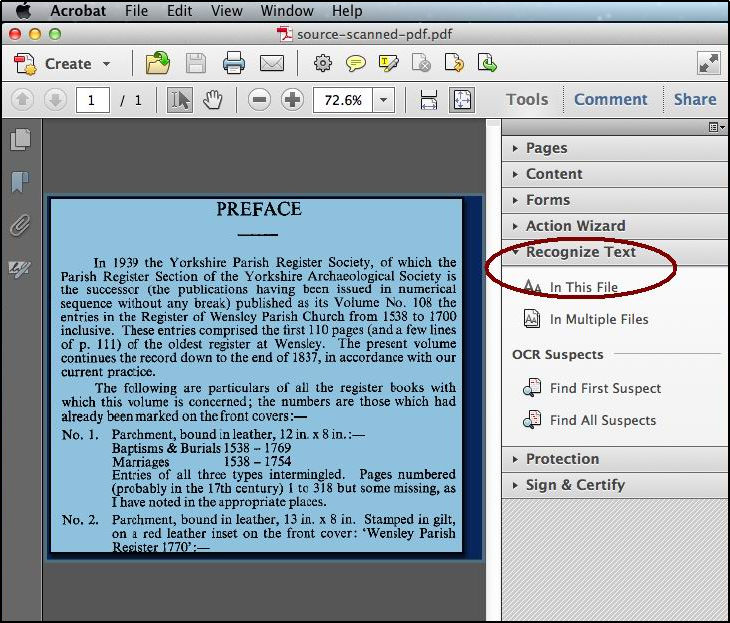The image size is (730, 623).
Task: Click the extract page icon with green arrow
Action: (487, 63)
